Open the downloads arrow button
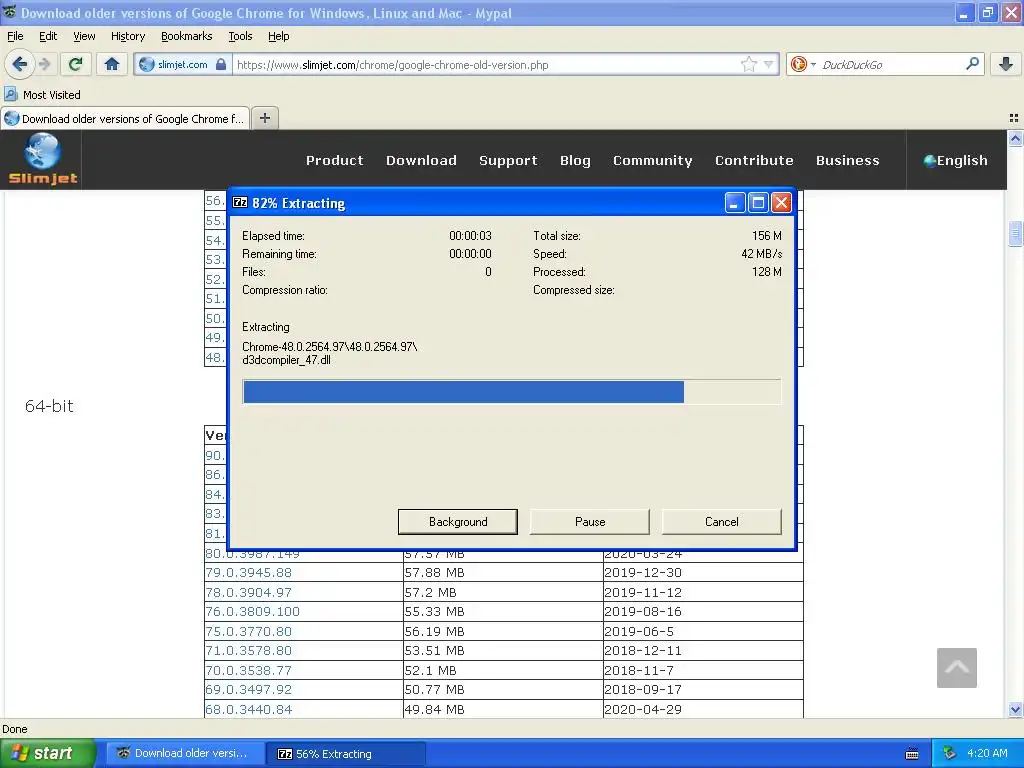 click(1006, 64)
